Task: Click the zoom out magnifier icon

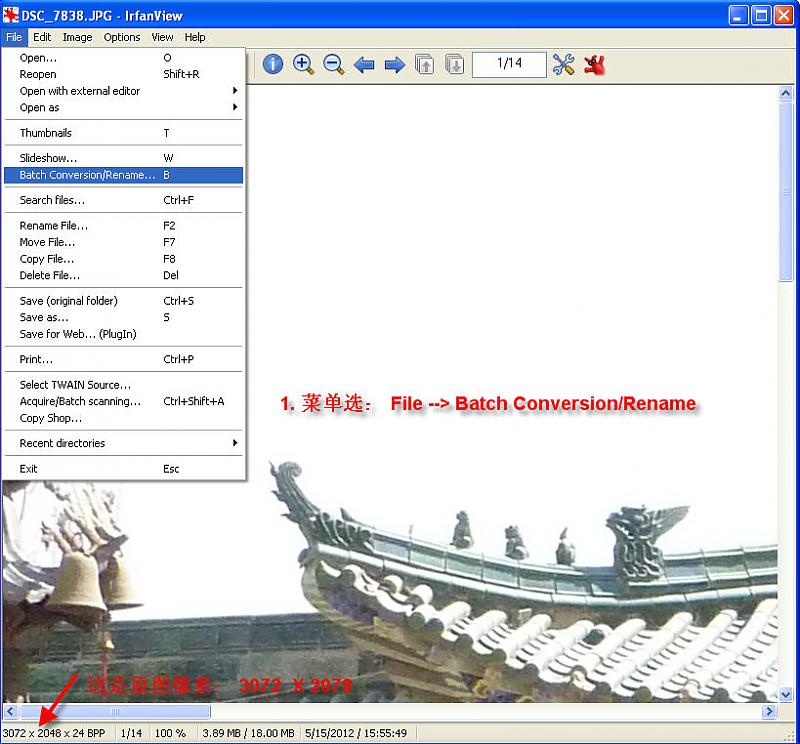Action: point(334,65)
